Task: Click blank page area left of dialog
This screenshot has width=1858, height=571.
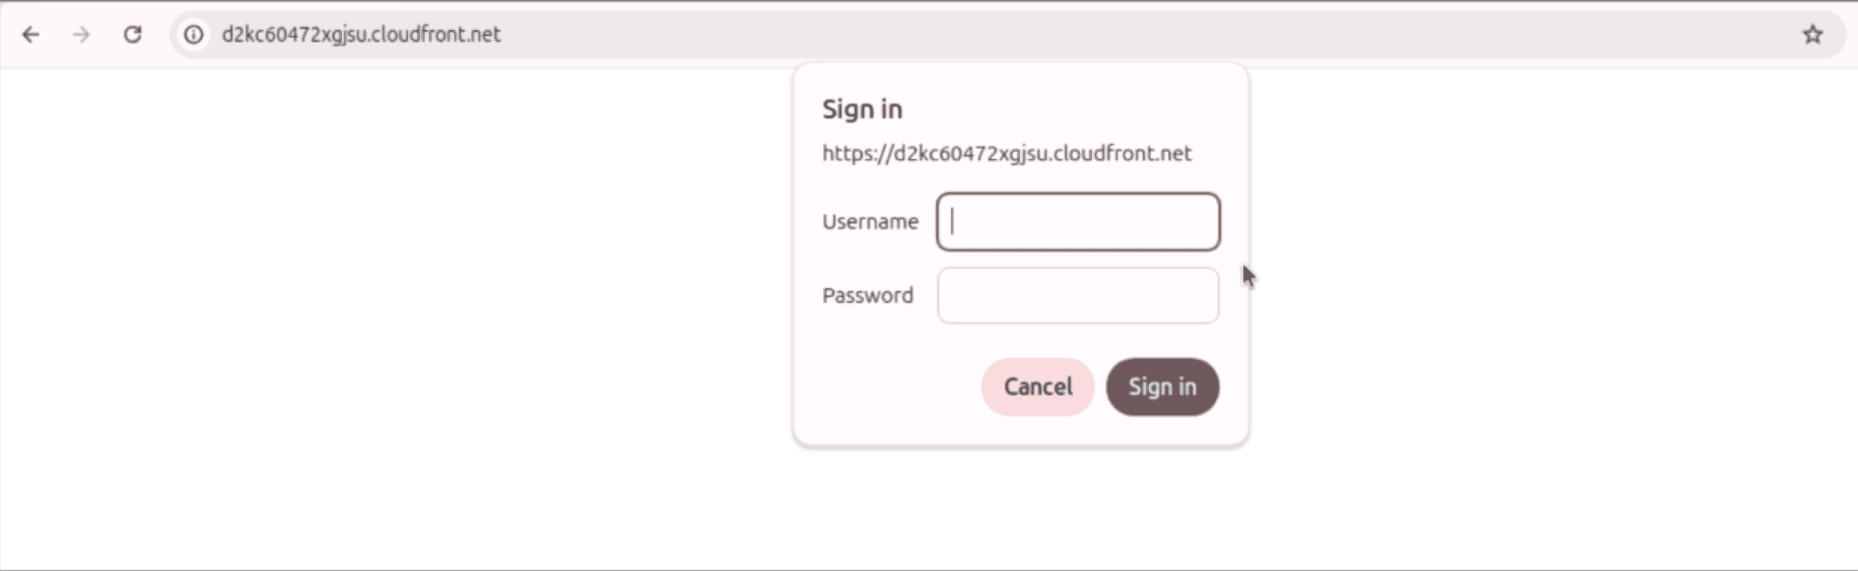Action: (400, 300)
